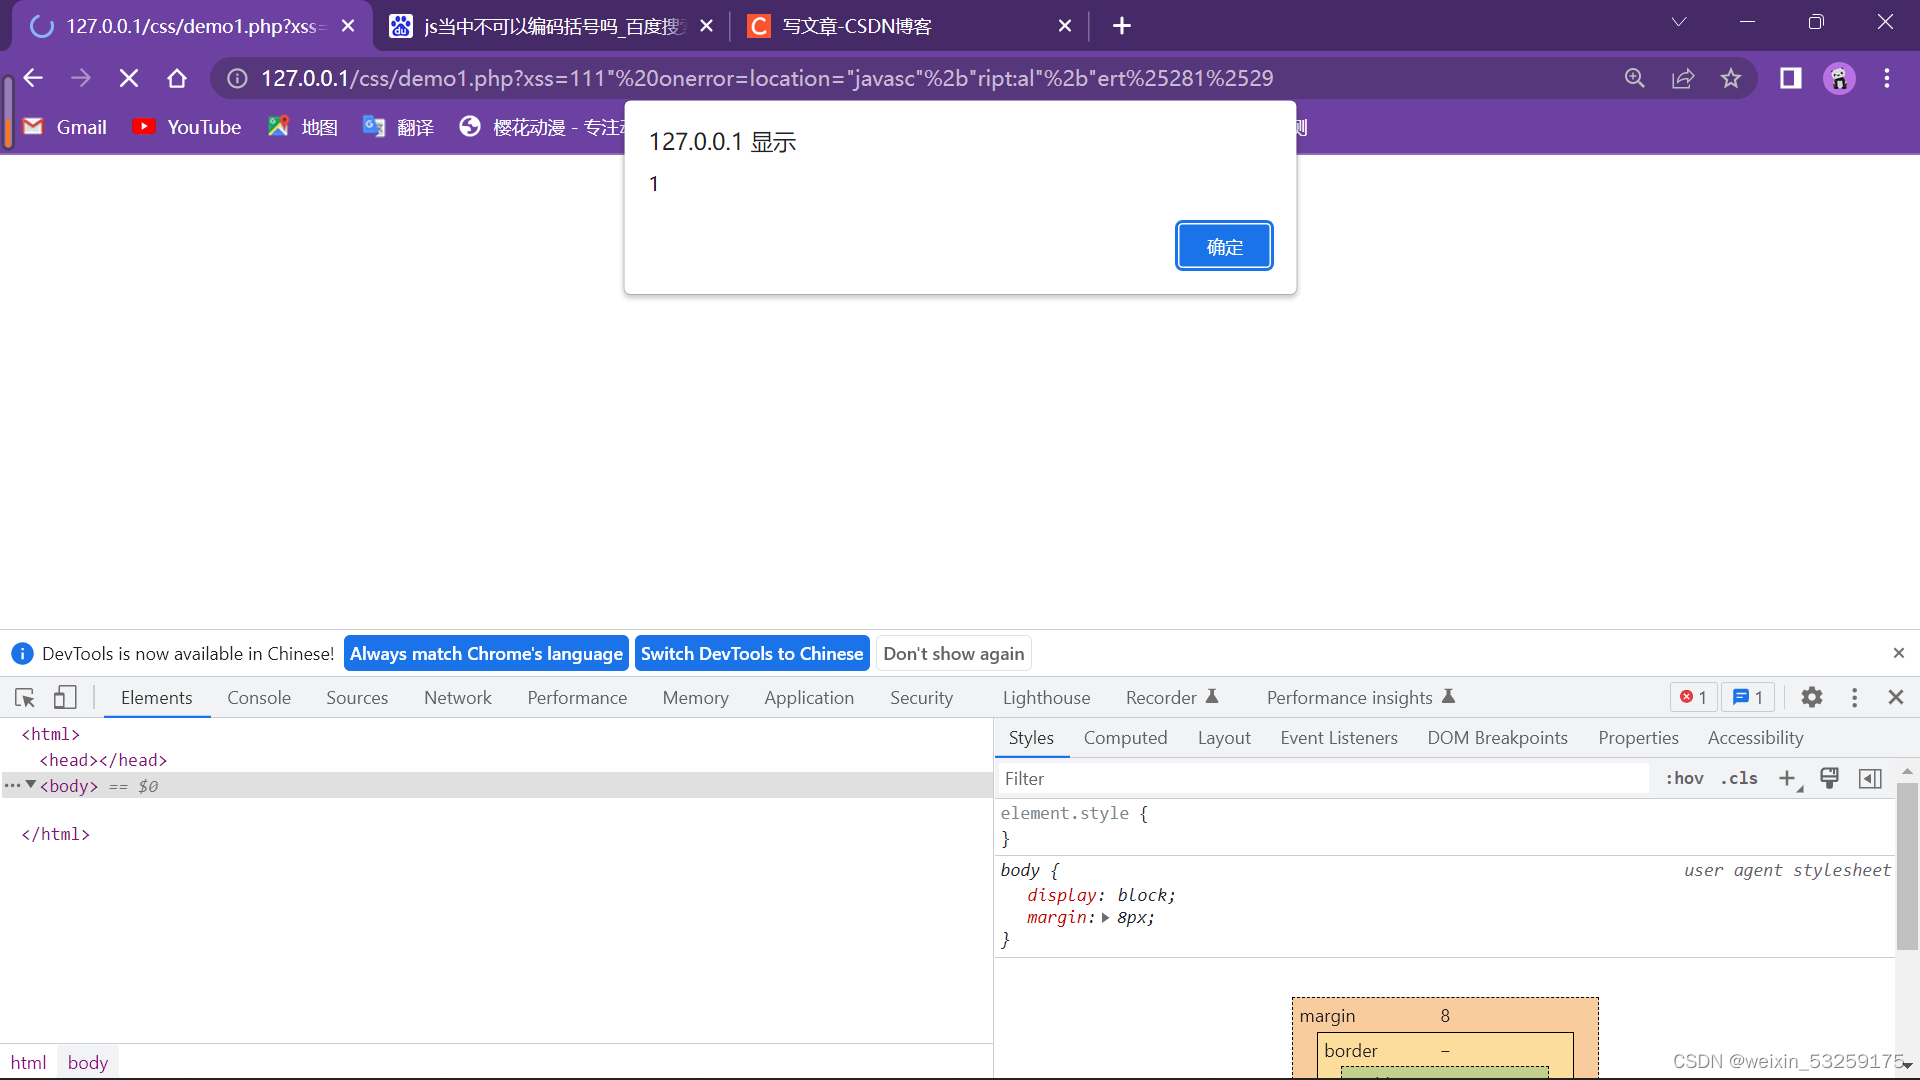Open DevTools settings gear

pyautogui.click(x=1812, y=697)
